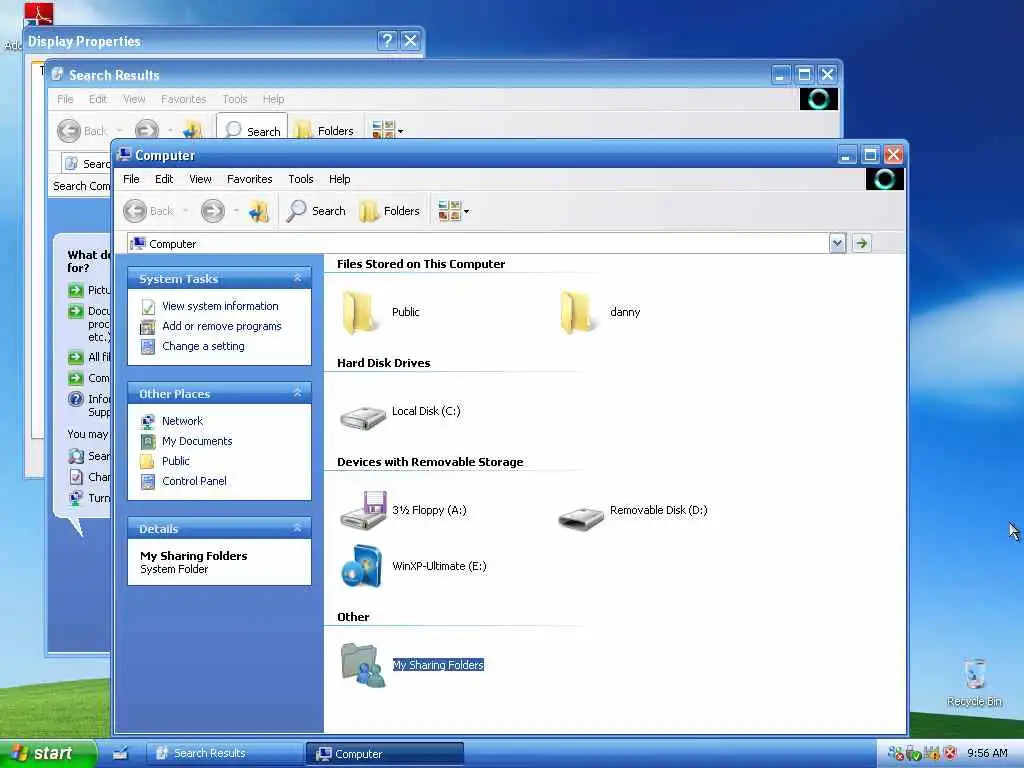This screenshot has height=768, width=1024.
Task: Select the Local Disk (C:) drive icon
Action: click(x=363, y=417)
